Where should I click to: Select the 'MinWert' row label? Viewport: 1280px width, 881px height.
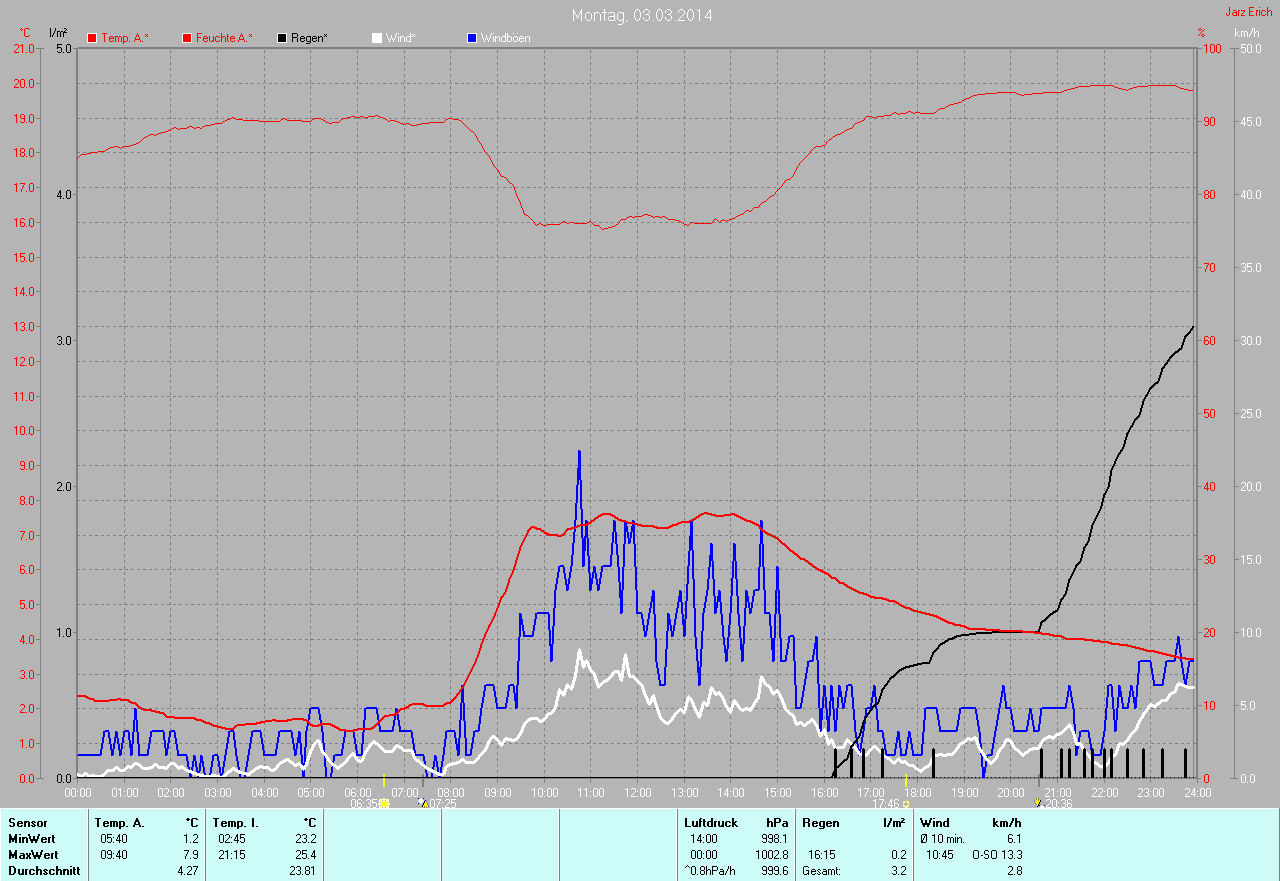(x=33, y=839)
